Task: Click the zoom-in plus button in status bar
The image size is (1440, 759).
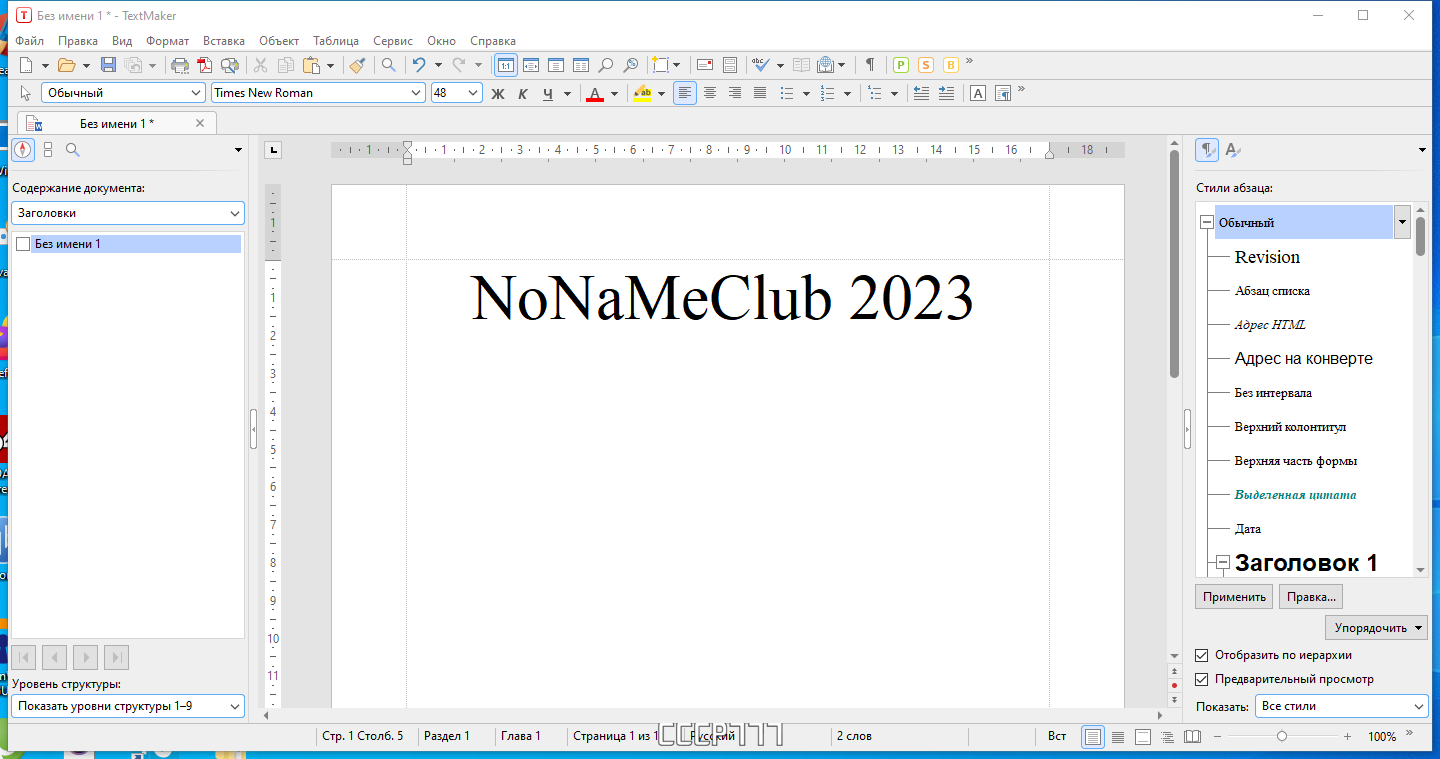Action: [1347, 736]
